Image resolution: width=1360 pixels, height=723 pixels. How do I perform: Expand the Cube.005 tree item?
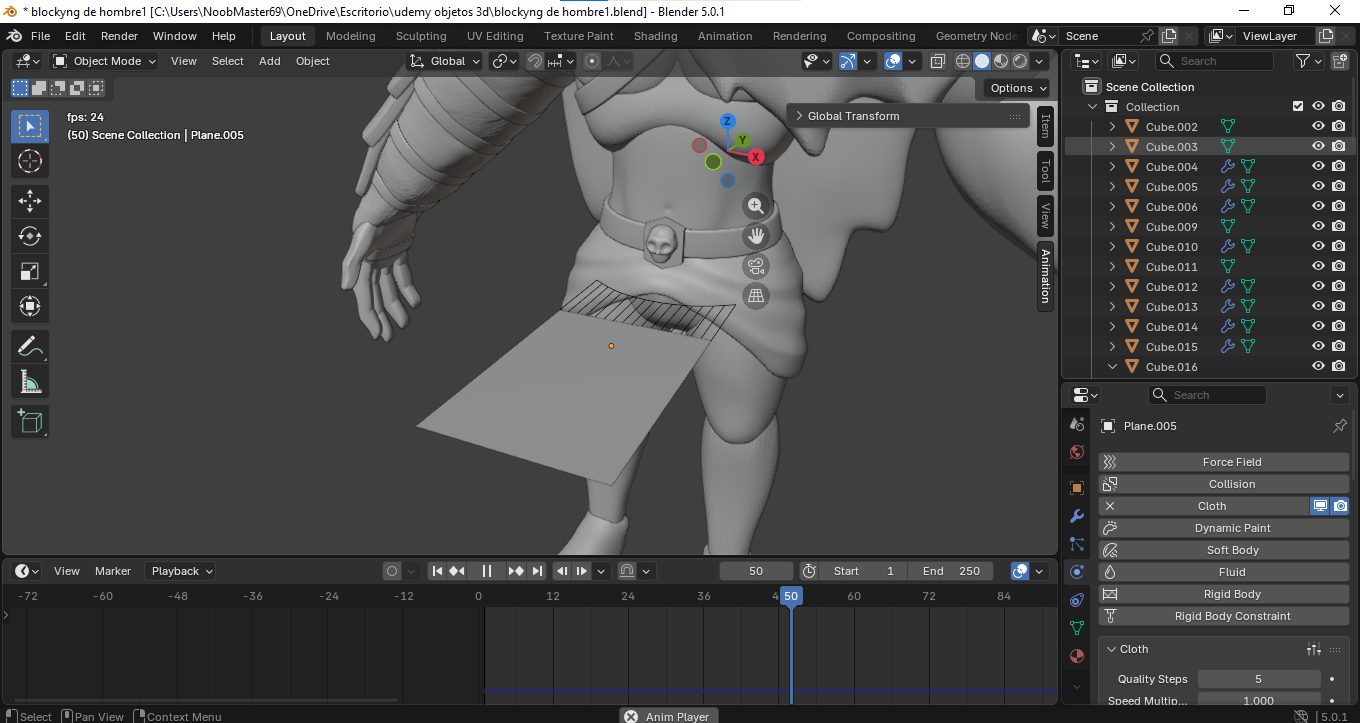(1112, 187)
